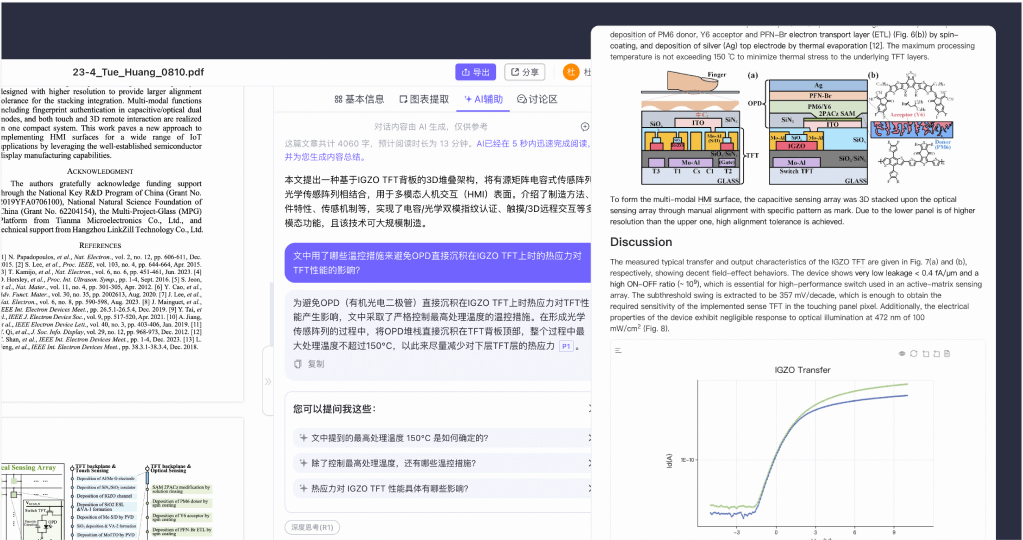Select the AI辅助 tab

(483, 99)
